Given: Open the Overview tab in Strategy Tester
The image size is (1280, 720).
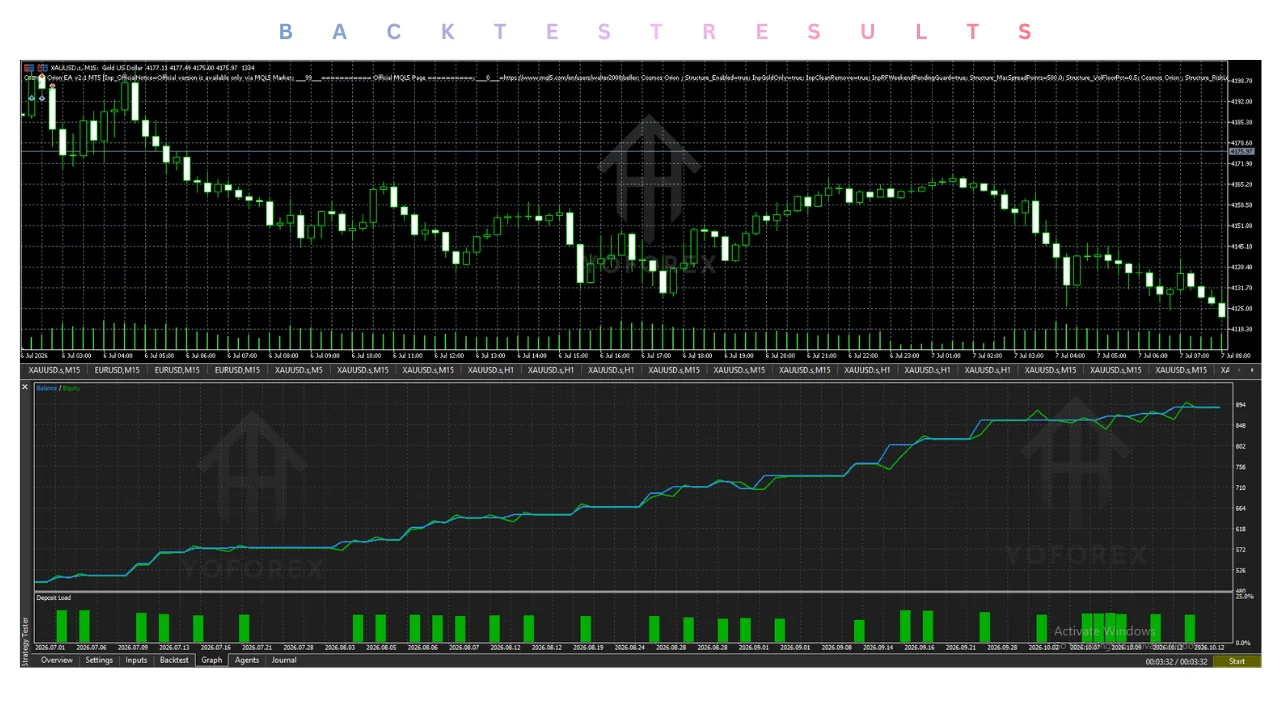Looking at the screenshot, I should point(56,660).
